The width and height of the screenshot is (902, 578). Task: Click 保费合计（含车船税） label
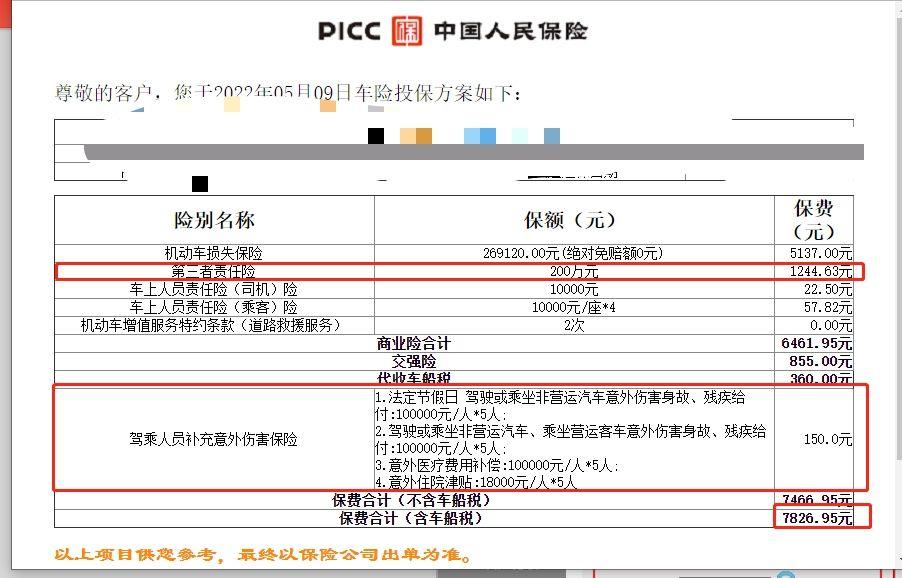pyautogui.click(x=411, y=518)
